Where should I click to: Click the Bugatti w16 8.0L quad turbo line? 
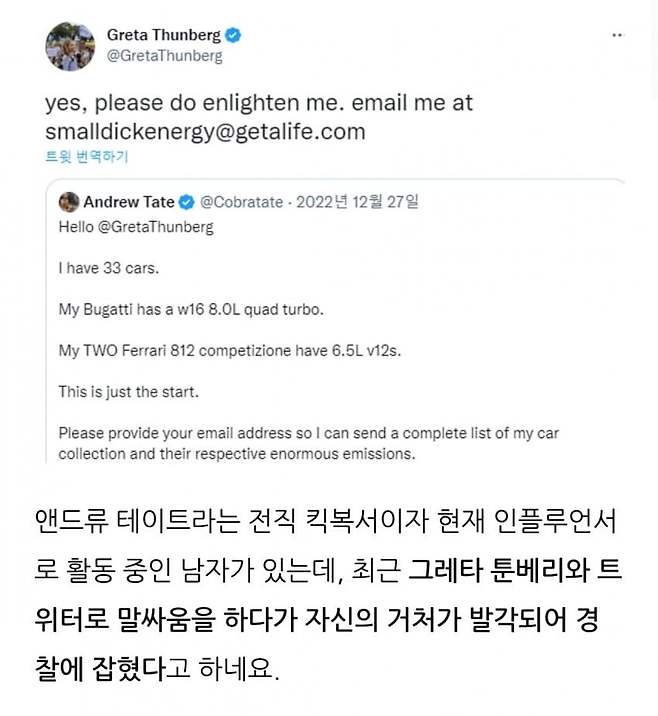pyautogui.click(x=191, y=309)
